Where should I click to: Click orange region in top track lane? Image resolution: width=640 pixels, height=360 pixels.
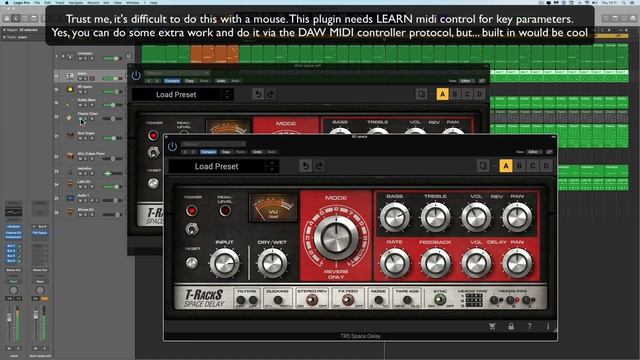coord(215,54)
